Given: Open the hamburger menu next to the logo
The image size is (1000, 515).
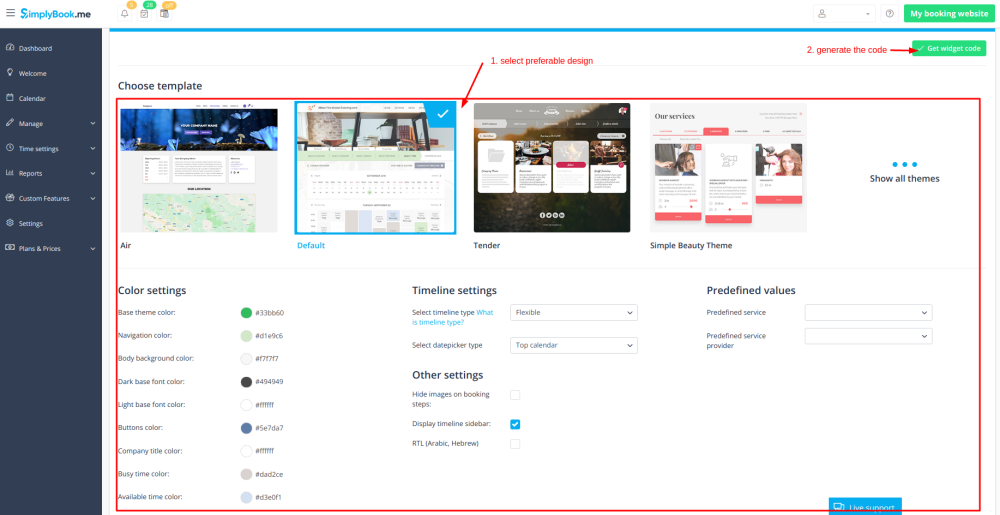Looking at the screenshot, I should [10, 13].
